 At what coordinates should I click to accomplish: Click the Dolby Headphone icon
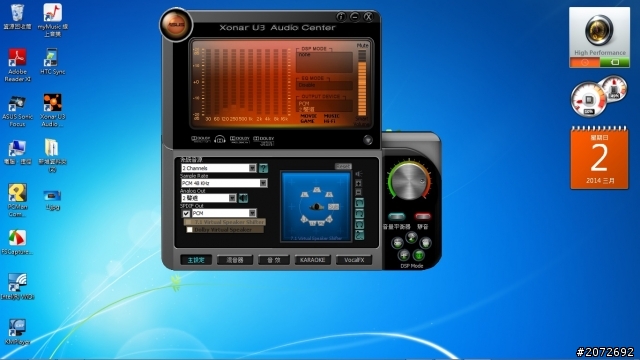(220, 140)
